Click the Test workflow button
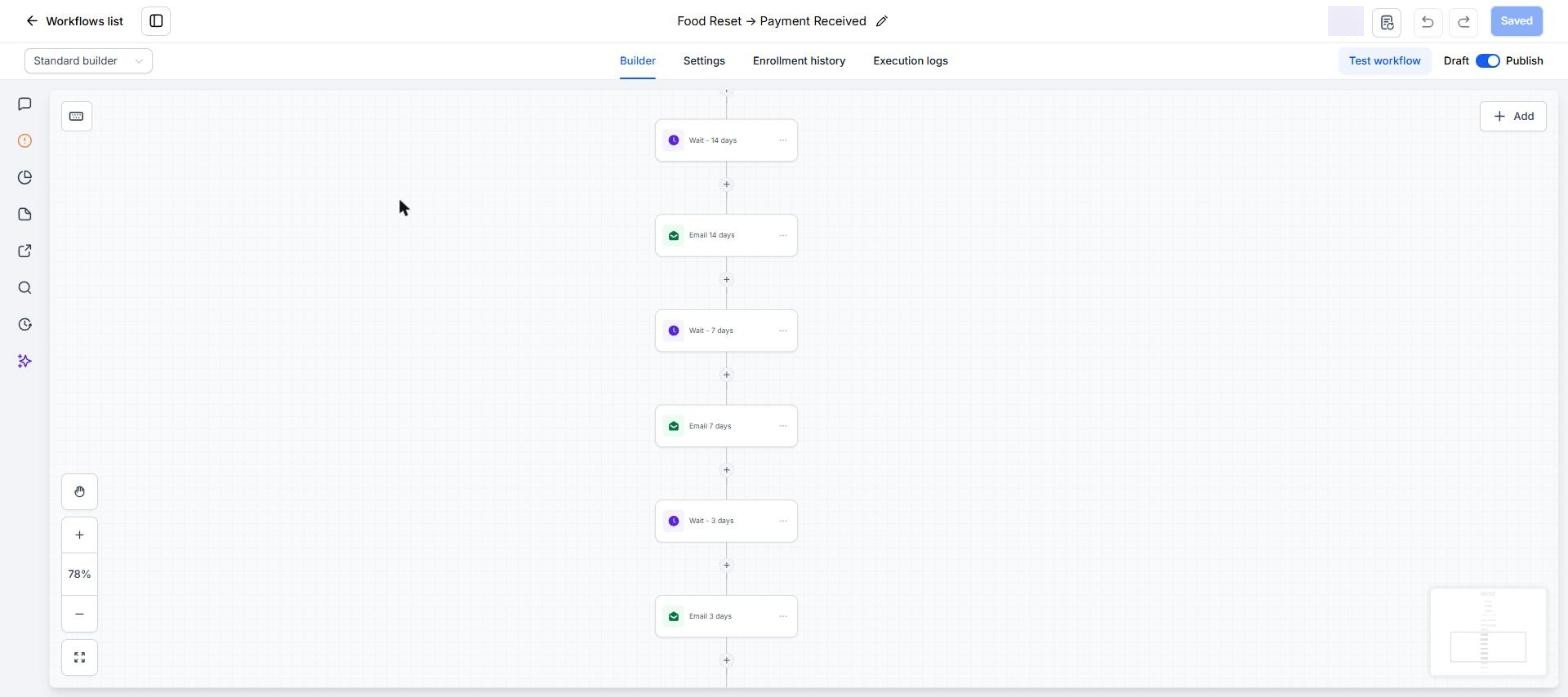Image resolution: width=1568 pixels, height=697 pixels. point(1384,61)
